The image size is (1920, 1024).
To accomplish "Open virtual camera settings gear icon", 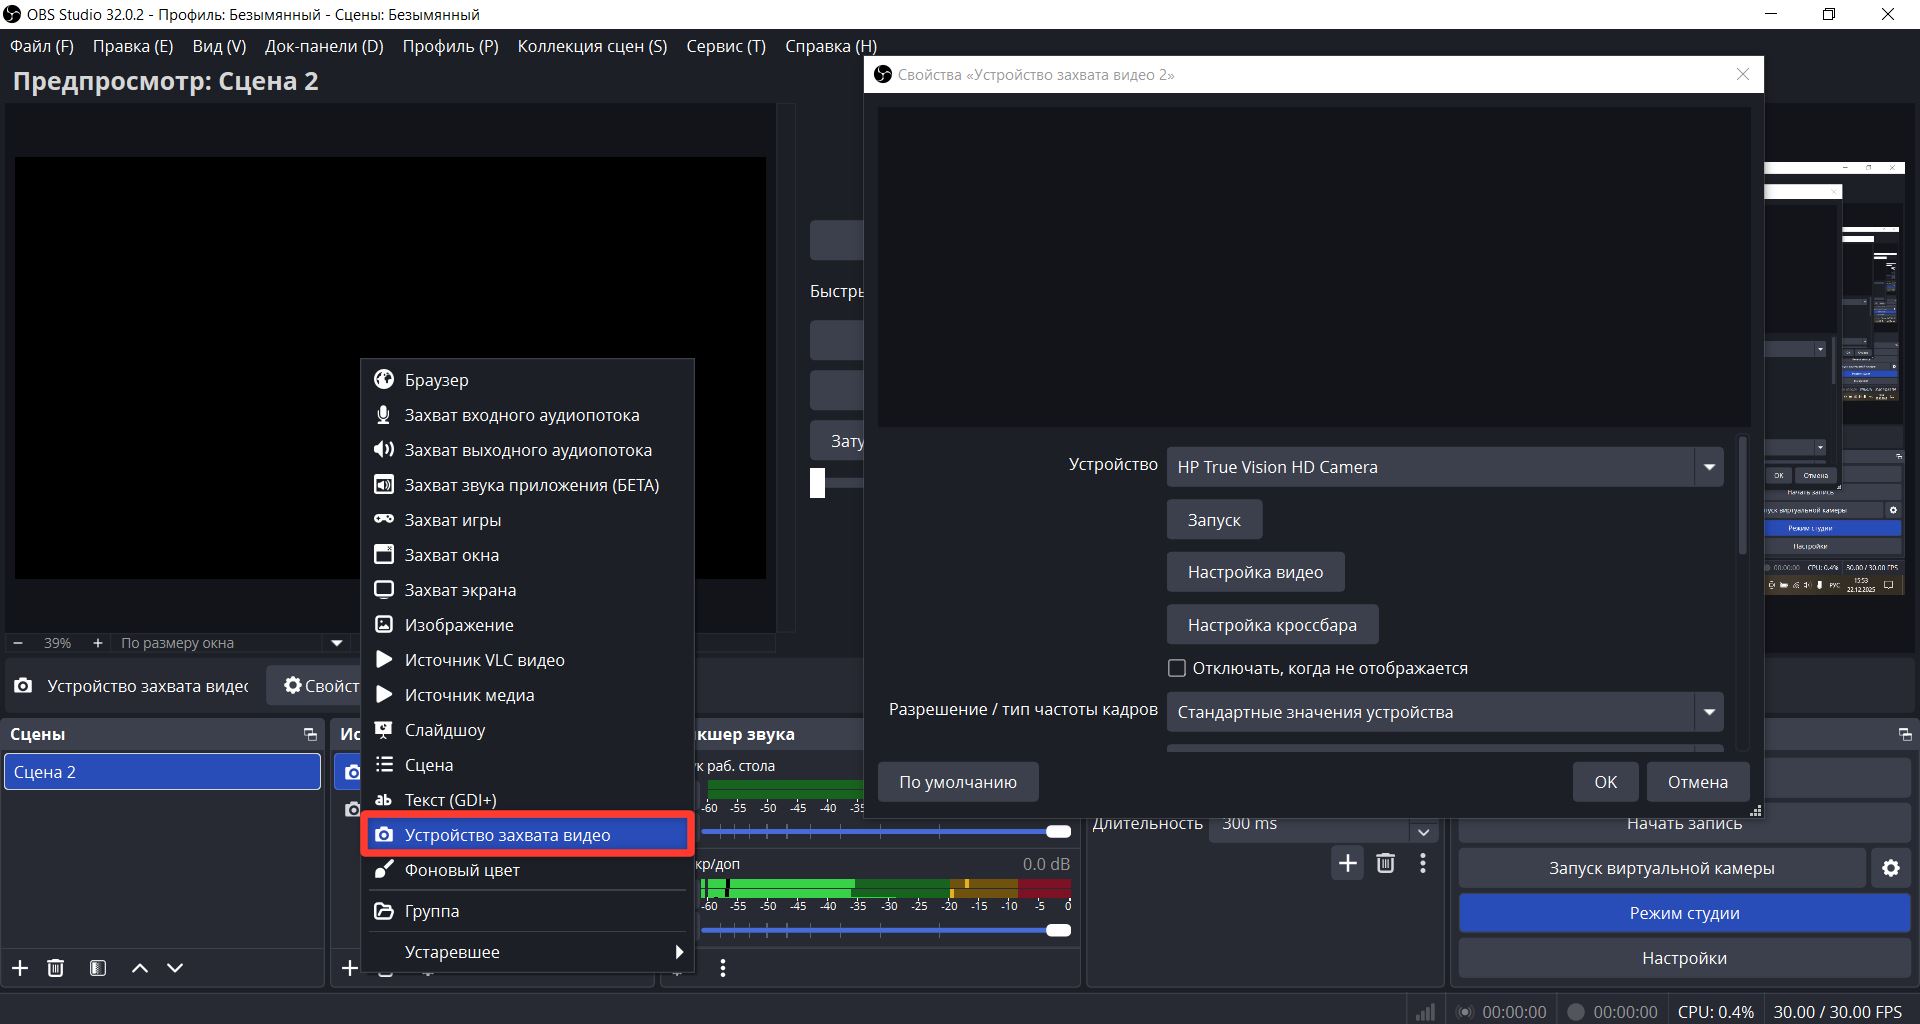I will pyautogui.click(x=1890, y=868).
